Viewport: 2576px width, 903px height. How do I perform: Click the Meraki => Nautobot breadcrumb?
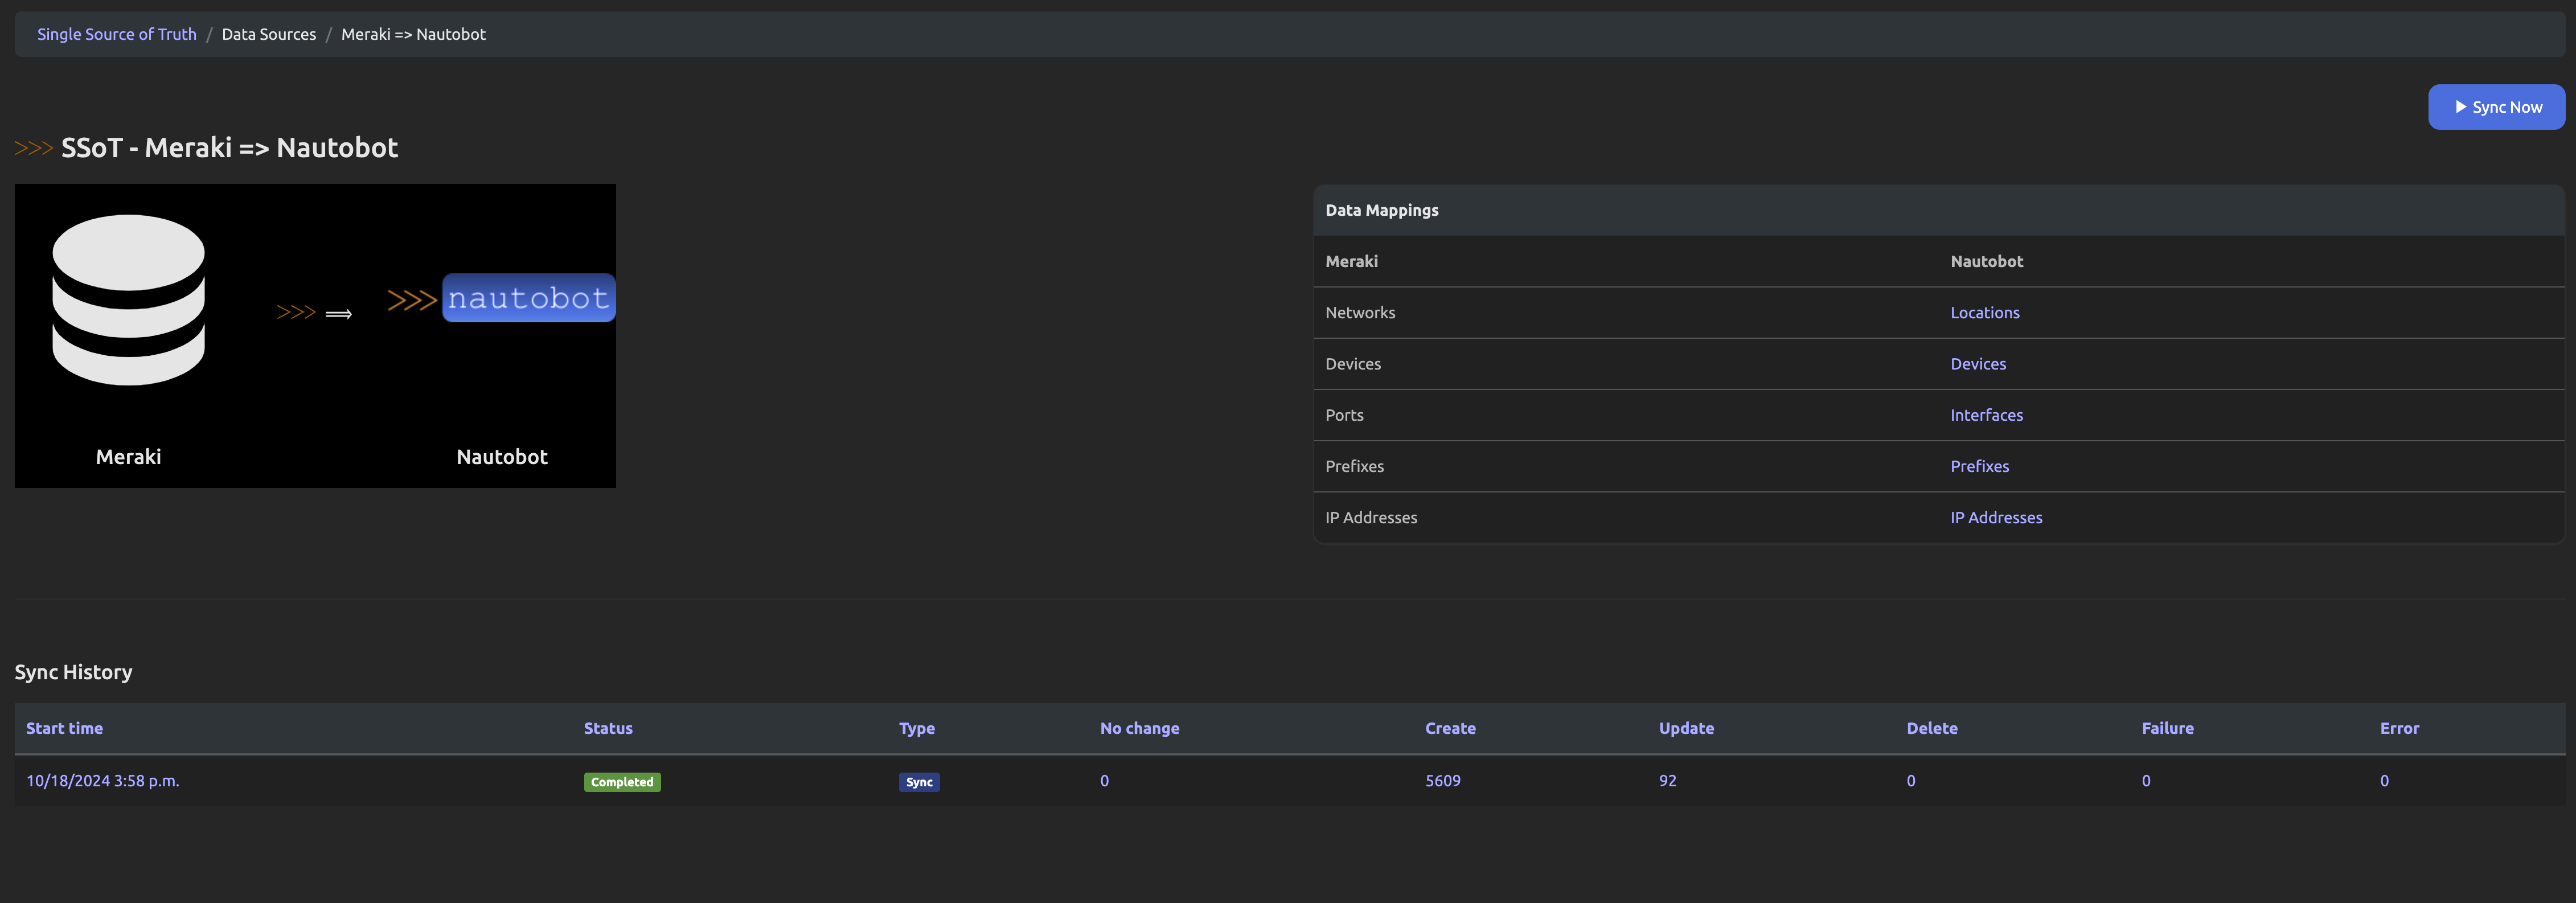(x=413, y=34)
